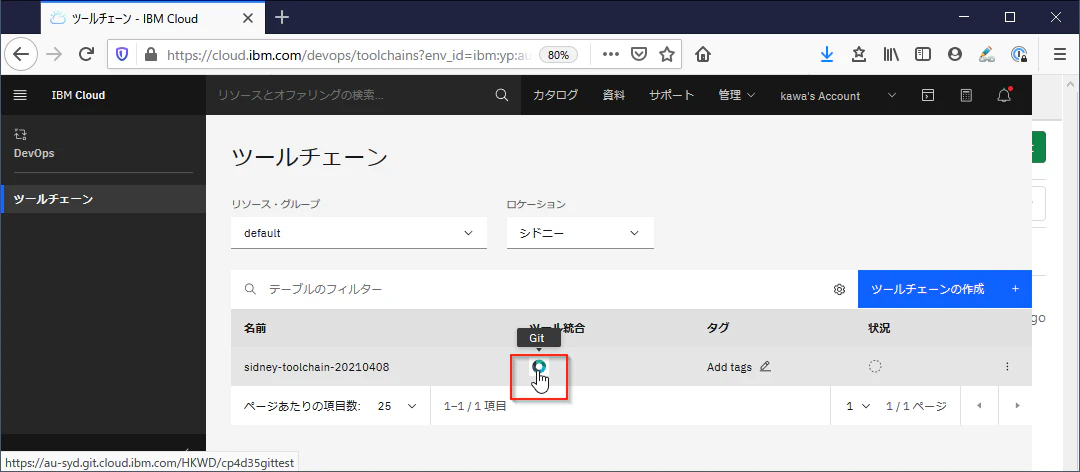The width and height of the screenshot is (1080, 472).
Task: Expand the ロケーション シドニー dropdown
Action: (x=580, y=233)
